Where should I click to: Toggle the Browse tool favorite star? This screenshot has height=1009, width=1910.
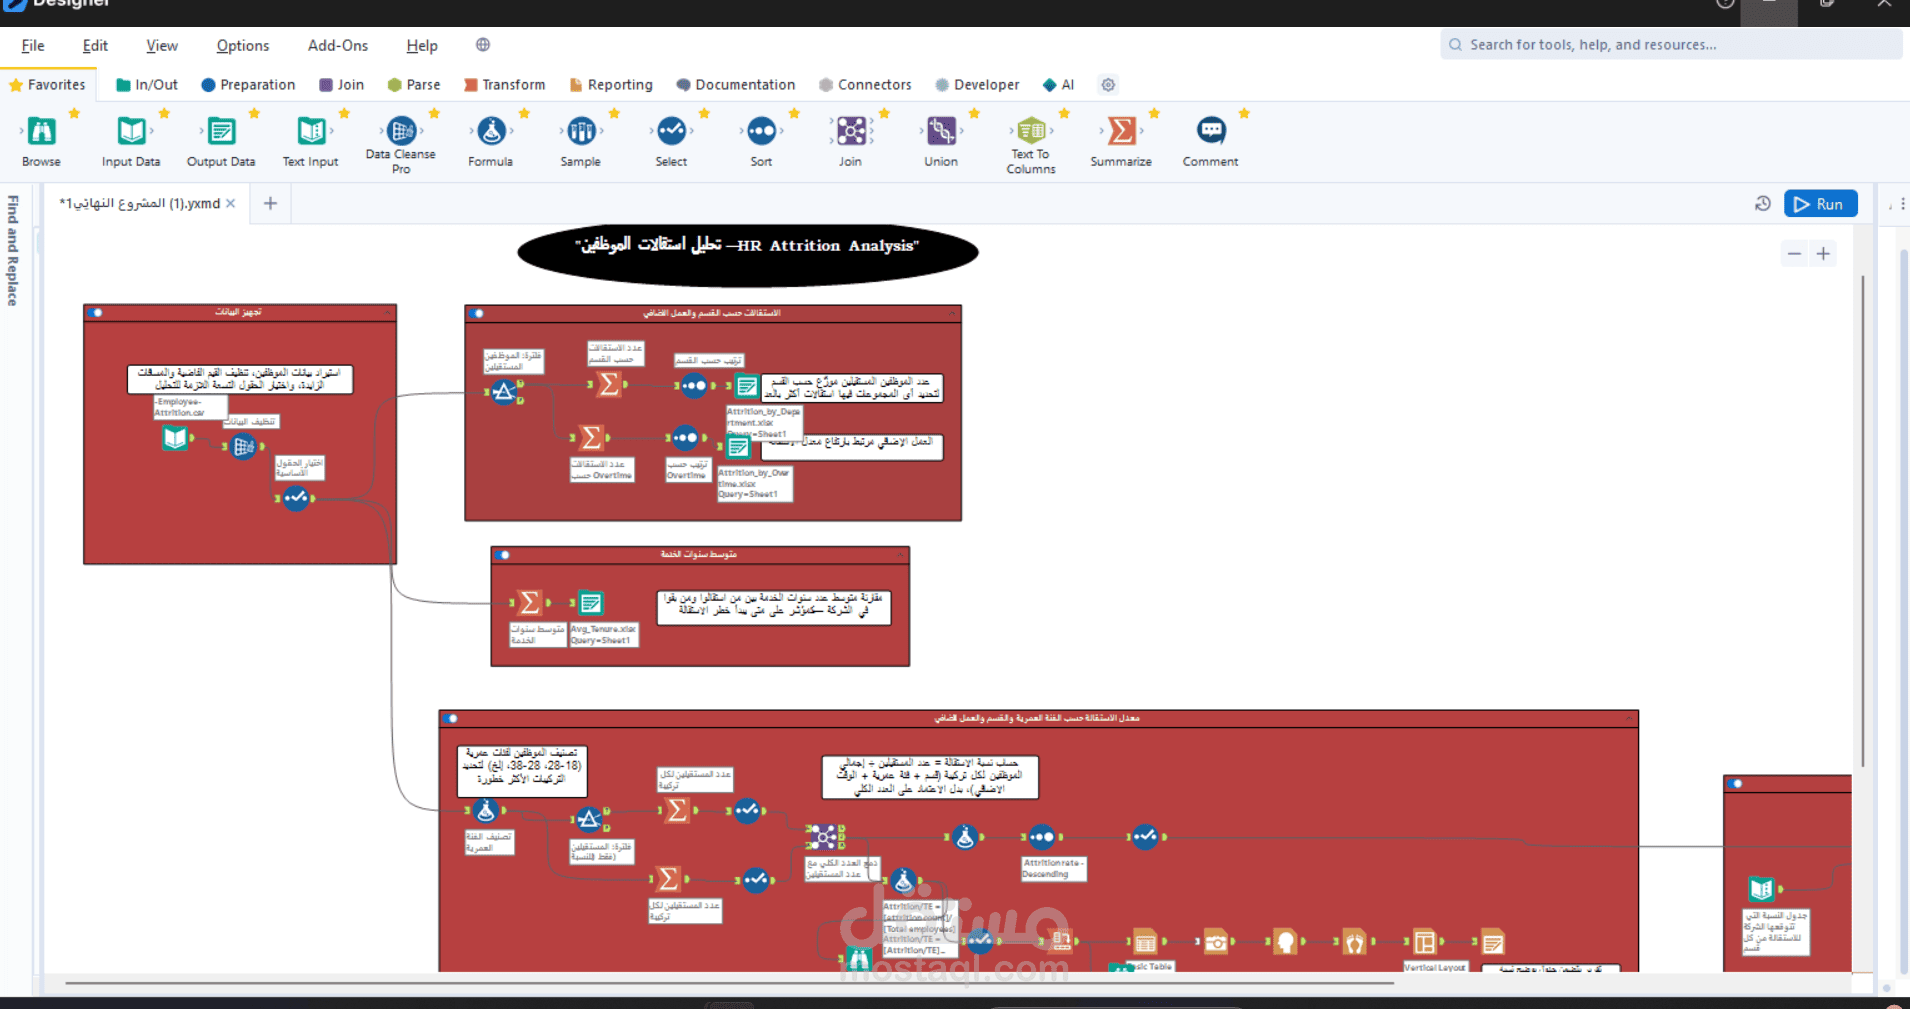[74, 114]
